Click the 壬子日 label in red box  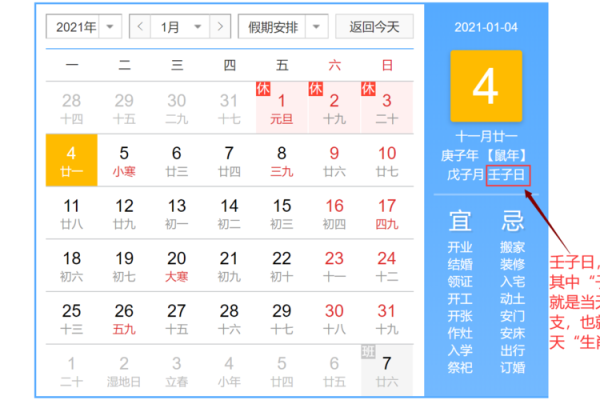[x=506, y=176]
